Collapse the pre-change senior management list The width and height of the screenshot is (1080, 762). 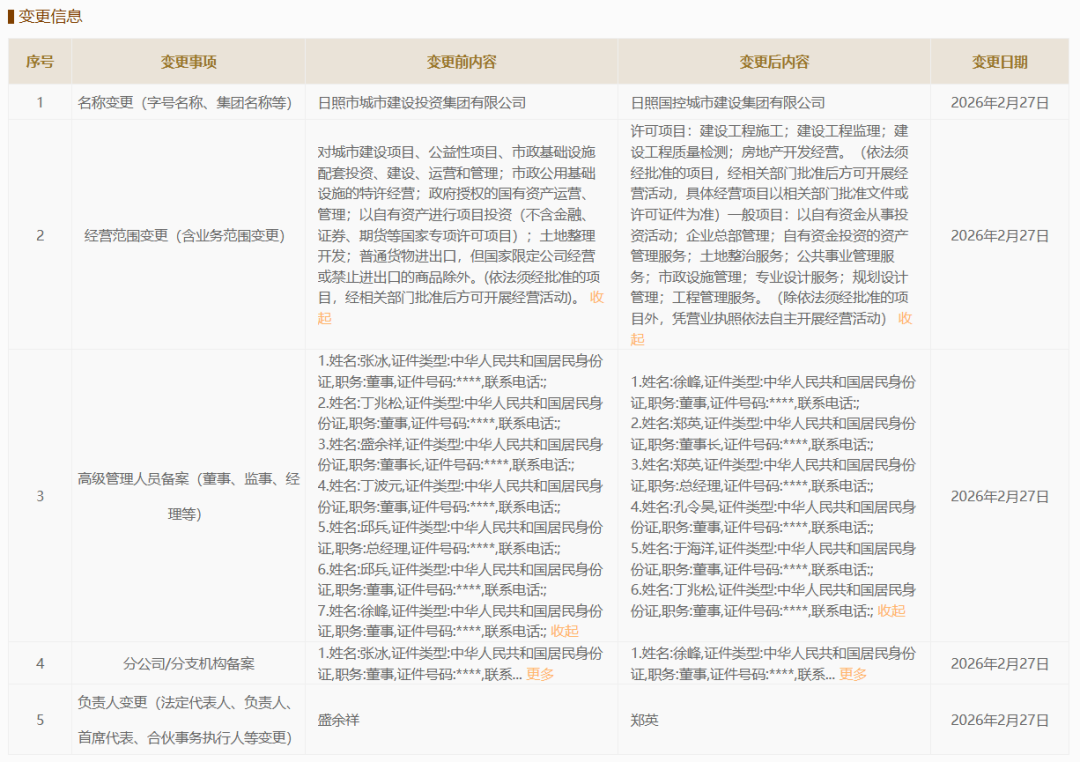565,632
